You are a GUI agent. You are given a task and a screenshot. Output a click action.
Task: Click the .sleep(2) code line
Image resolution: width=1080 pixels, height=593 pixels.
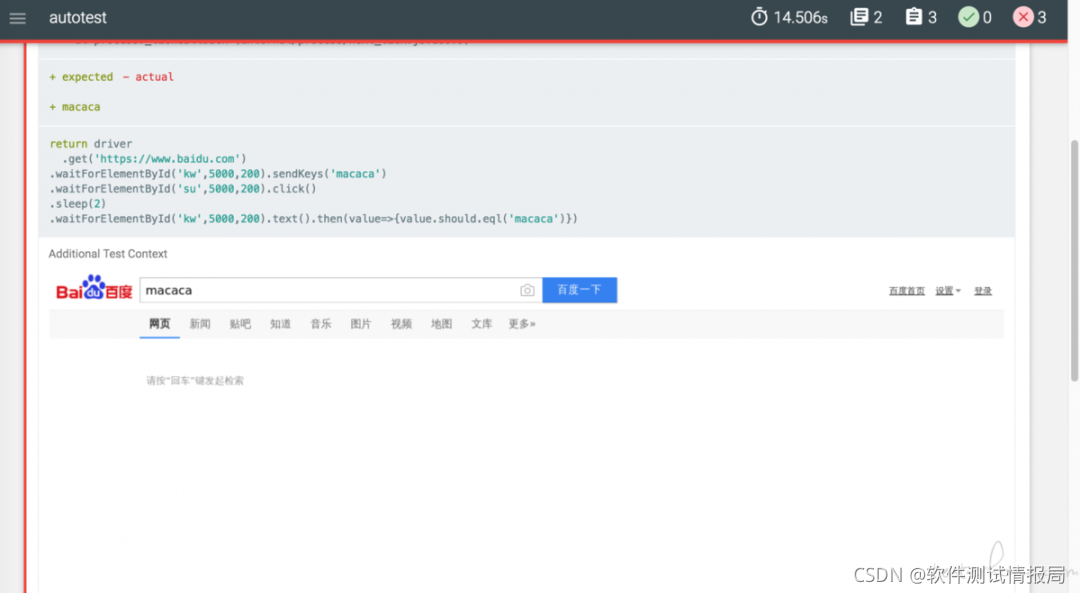tap(78, 204)
